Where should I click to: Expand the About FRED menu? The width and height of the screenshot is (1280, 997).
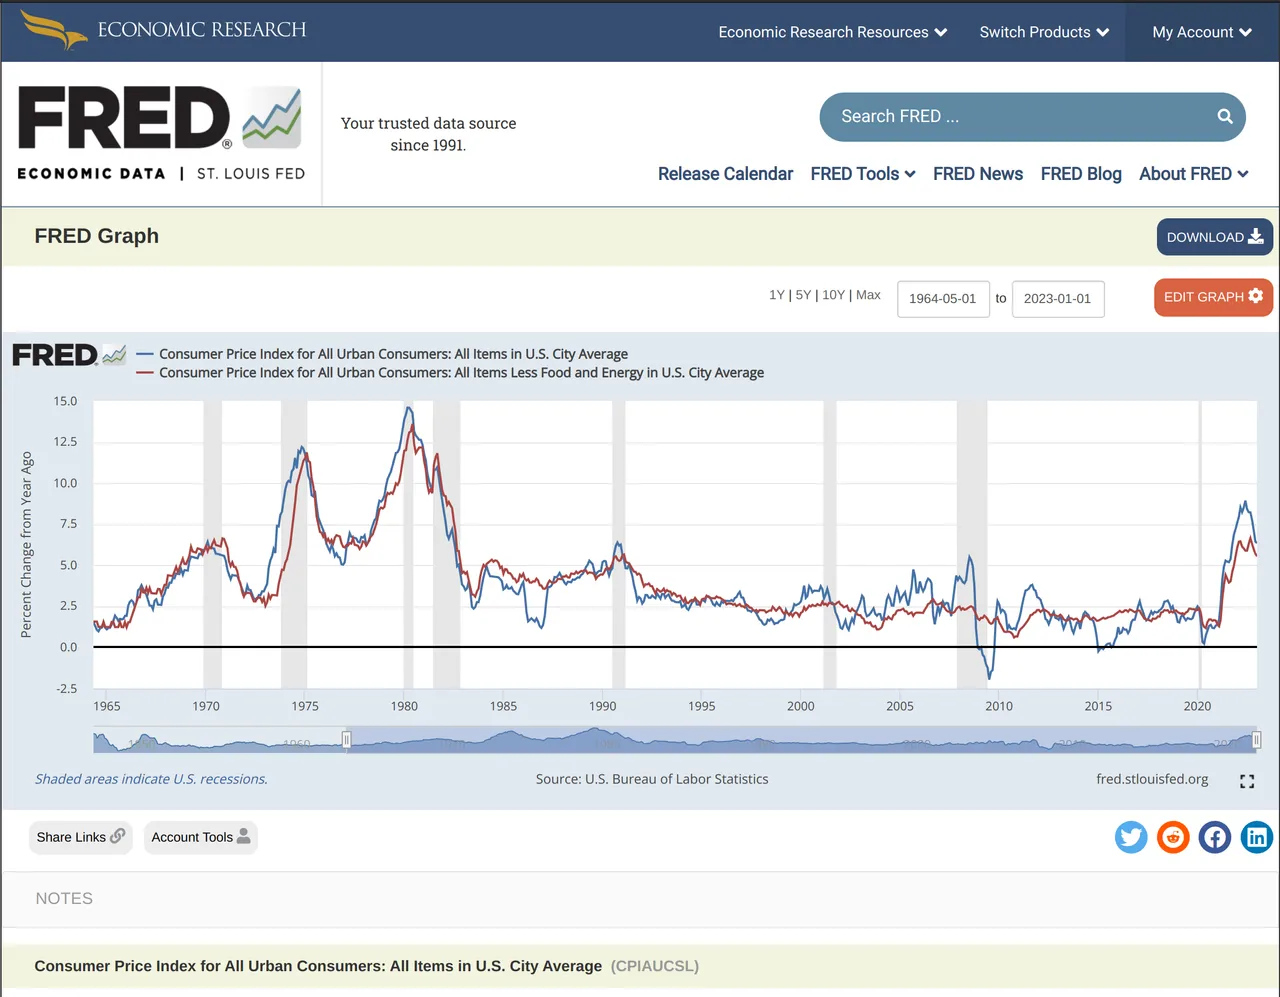point(1194,174)
